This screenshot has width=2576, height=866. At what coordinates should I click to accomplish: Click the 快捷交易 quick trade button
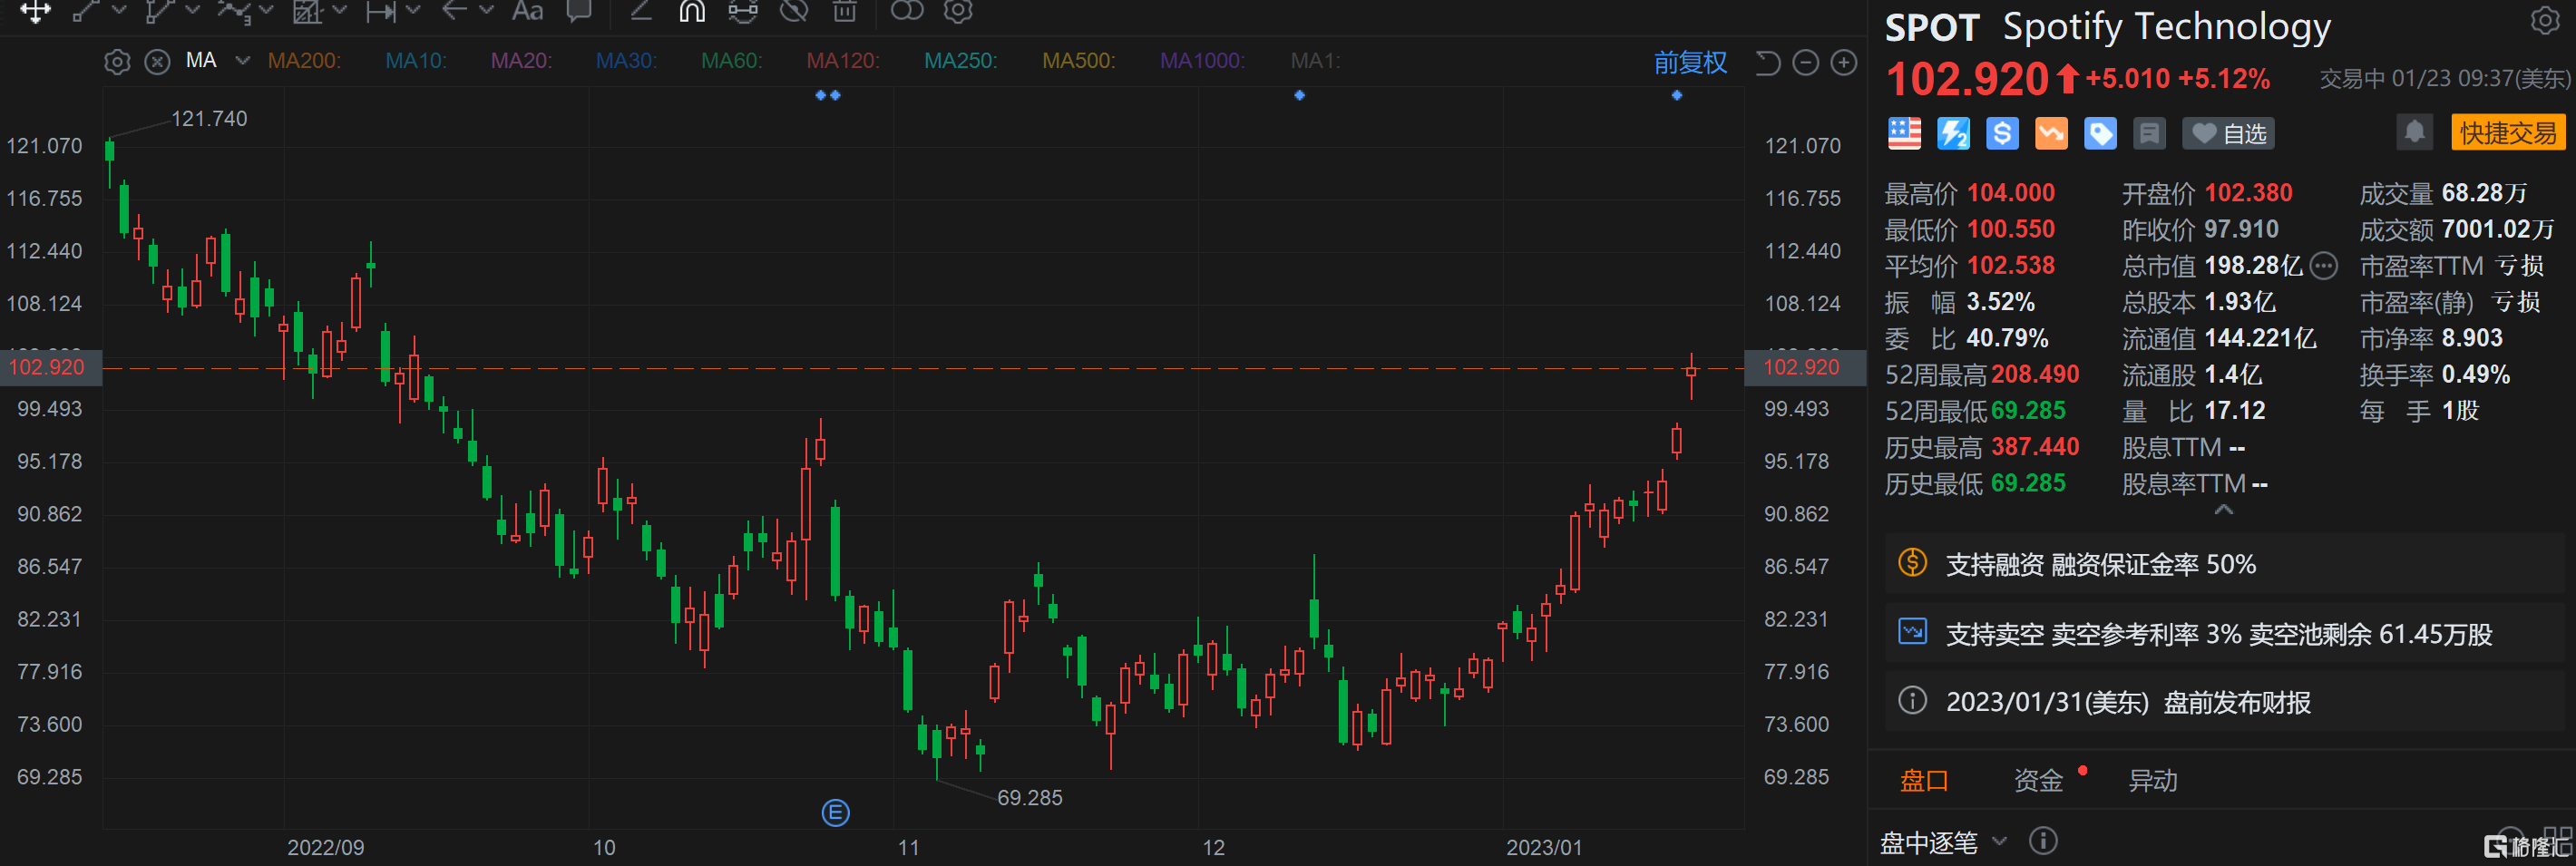(x=2506, y=133)
